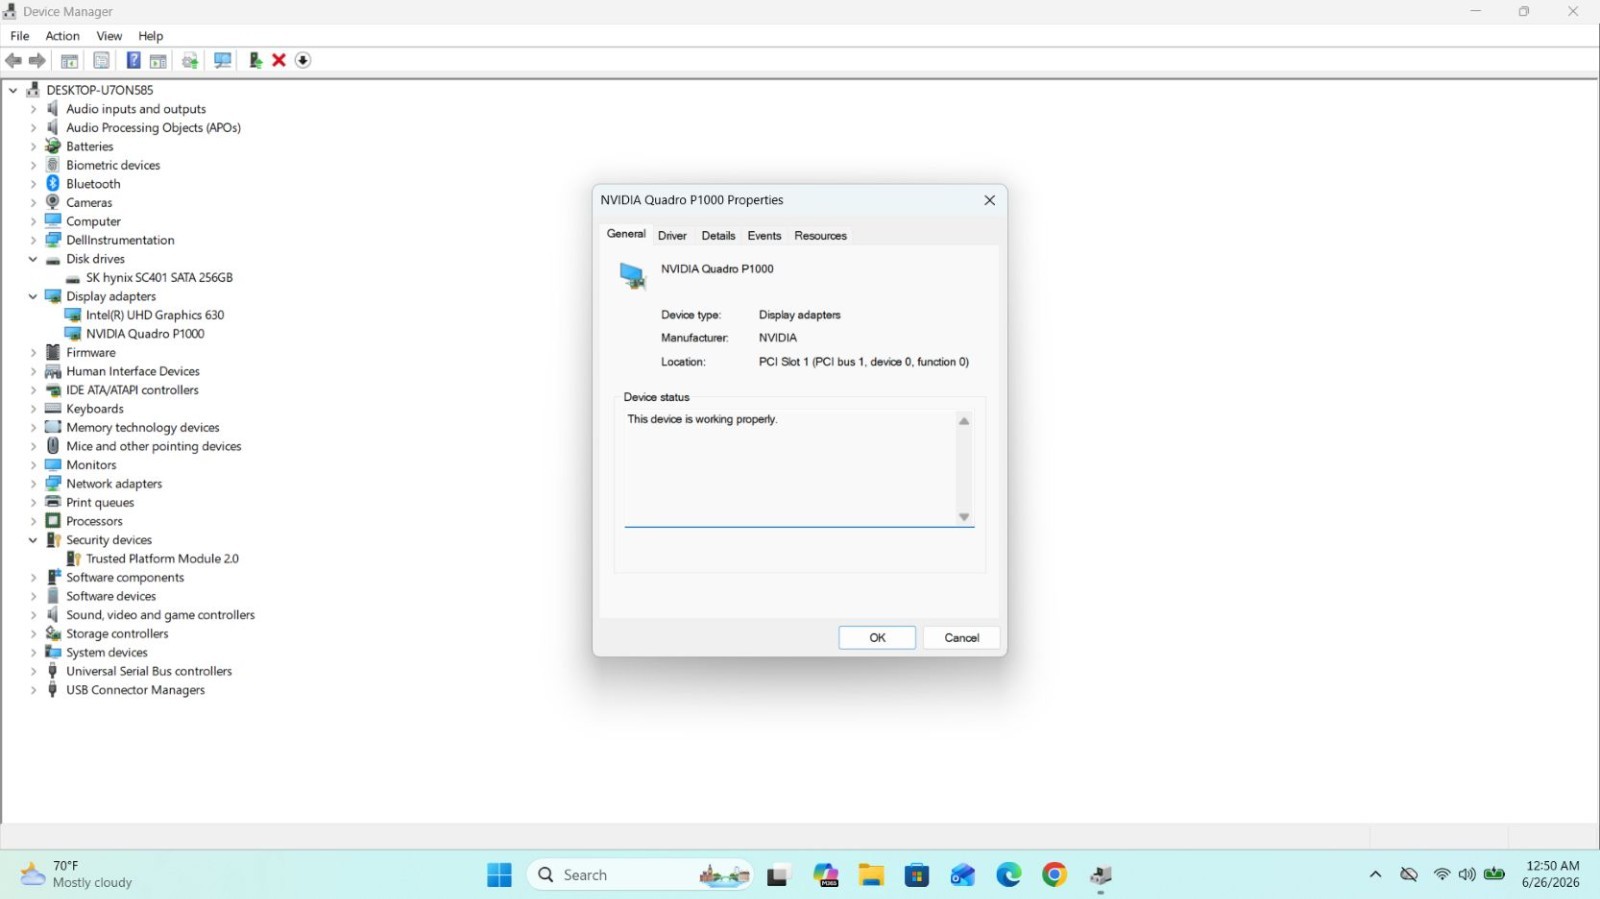
Task: Click the Enable device toolbar icon
Action: point(256,61)
